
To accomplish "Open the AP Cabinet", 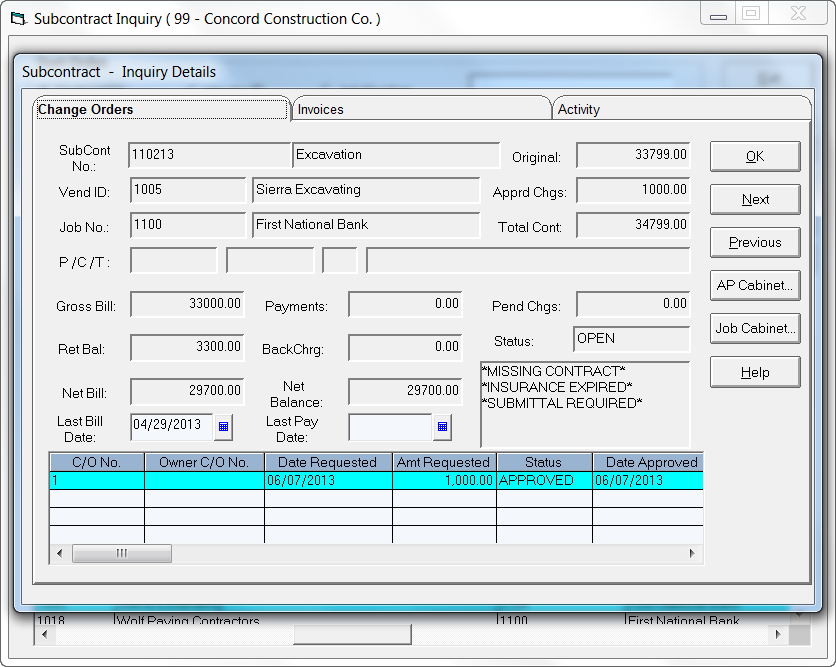I will (x=755, y=285).
